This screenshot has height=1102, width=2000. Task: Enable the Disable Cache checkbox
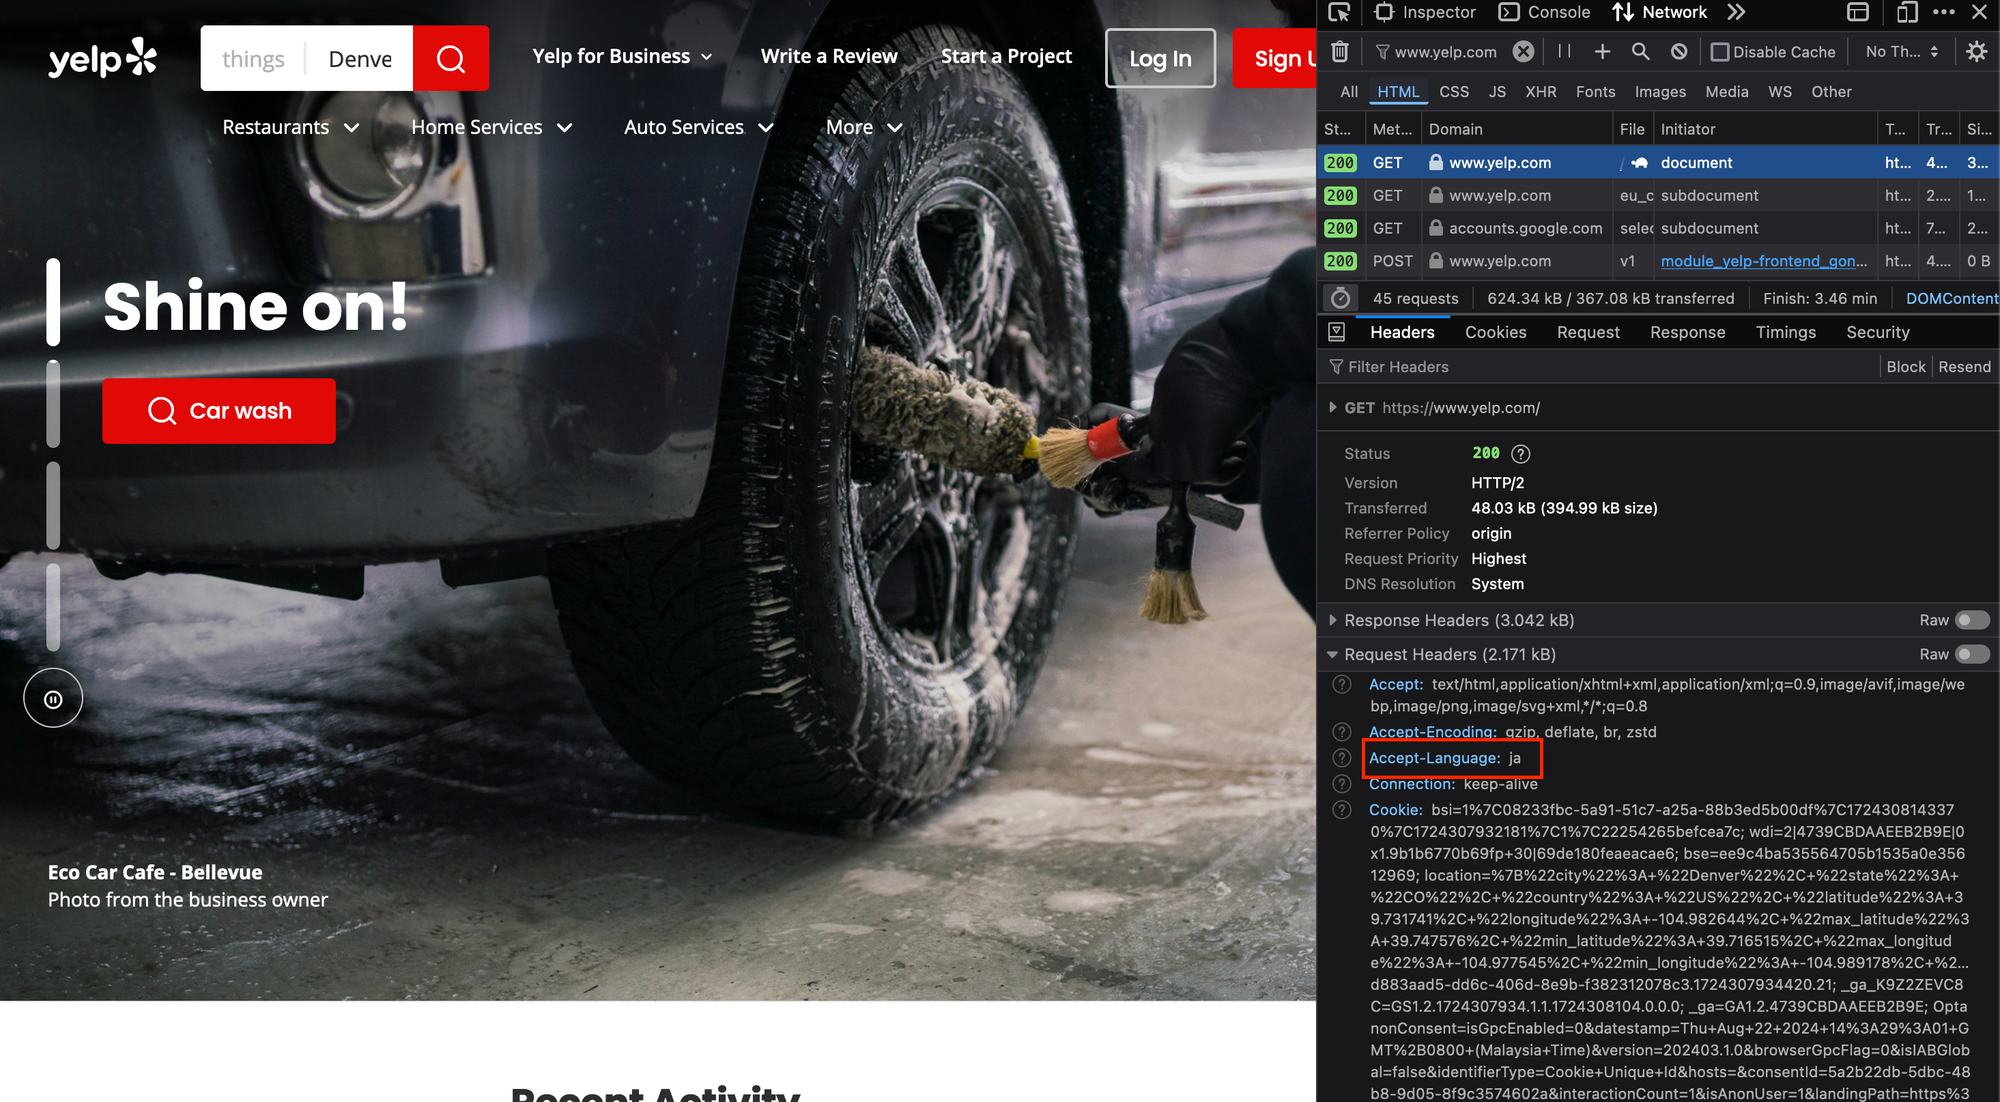pyautogui.click(x=1719, y=52)
